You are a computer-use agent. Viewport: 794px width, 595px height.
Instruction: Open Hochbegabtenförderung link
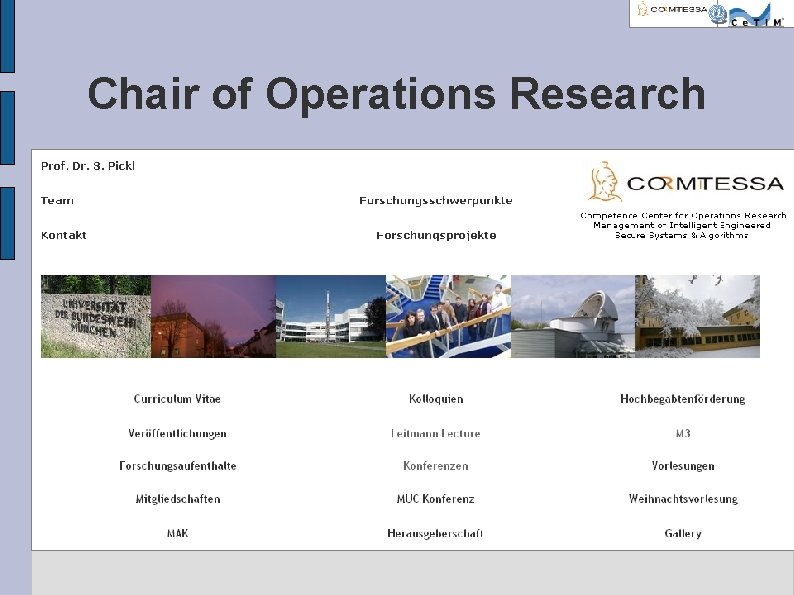click(683, 399)
